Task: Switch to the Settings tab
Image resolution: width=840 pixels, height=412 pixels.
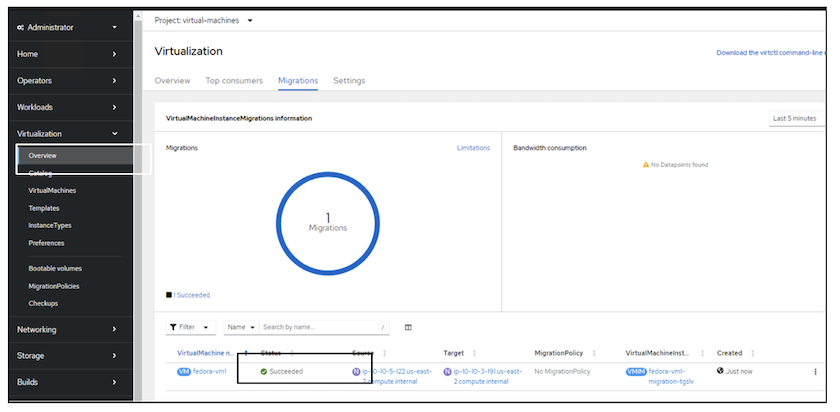Action: (349, 81)
